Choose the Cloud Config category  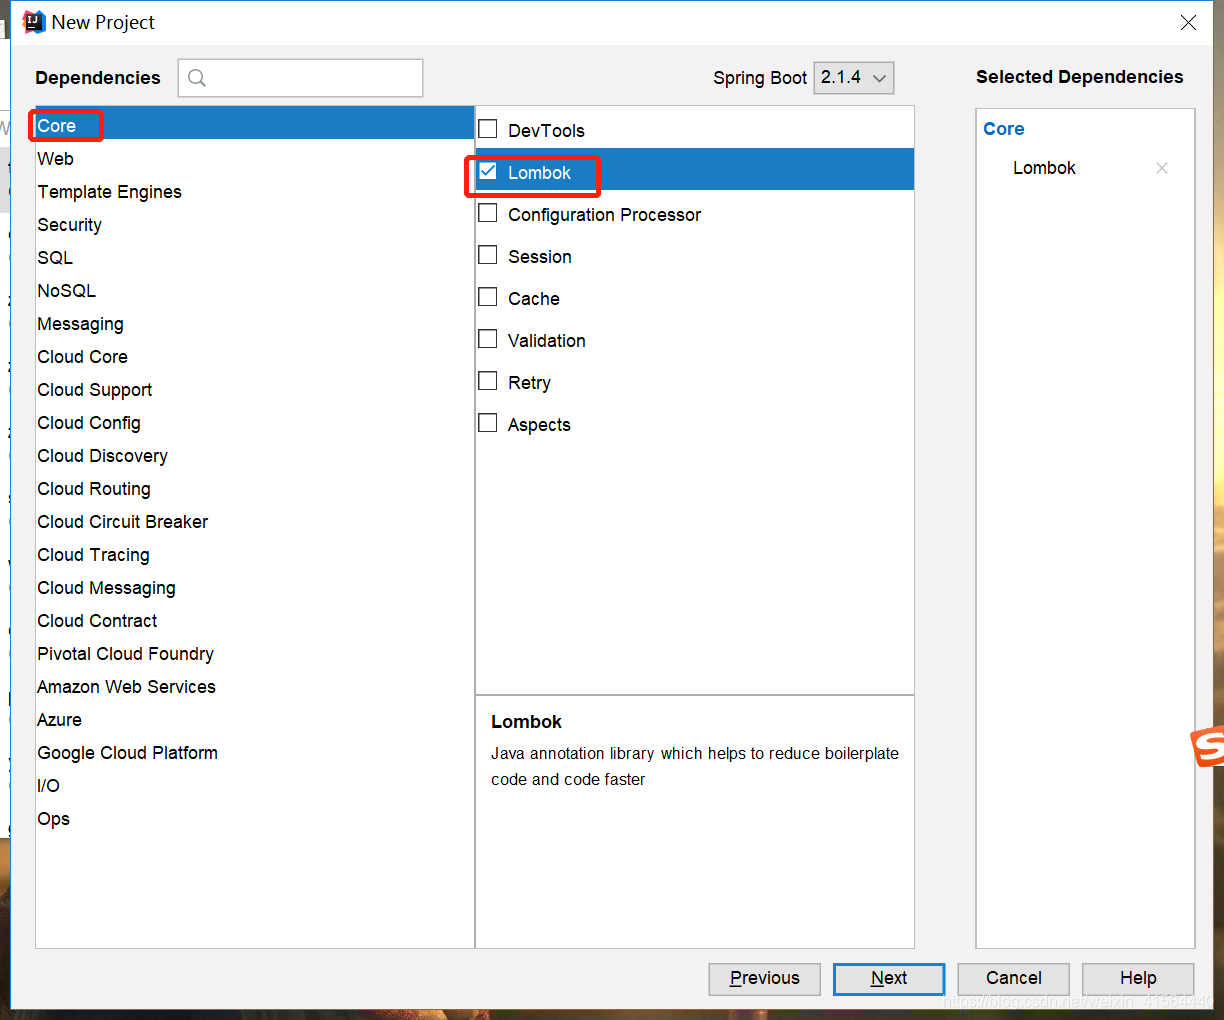pos(255,423)
